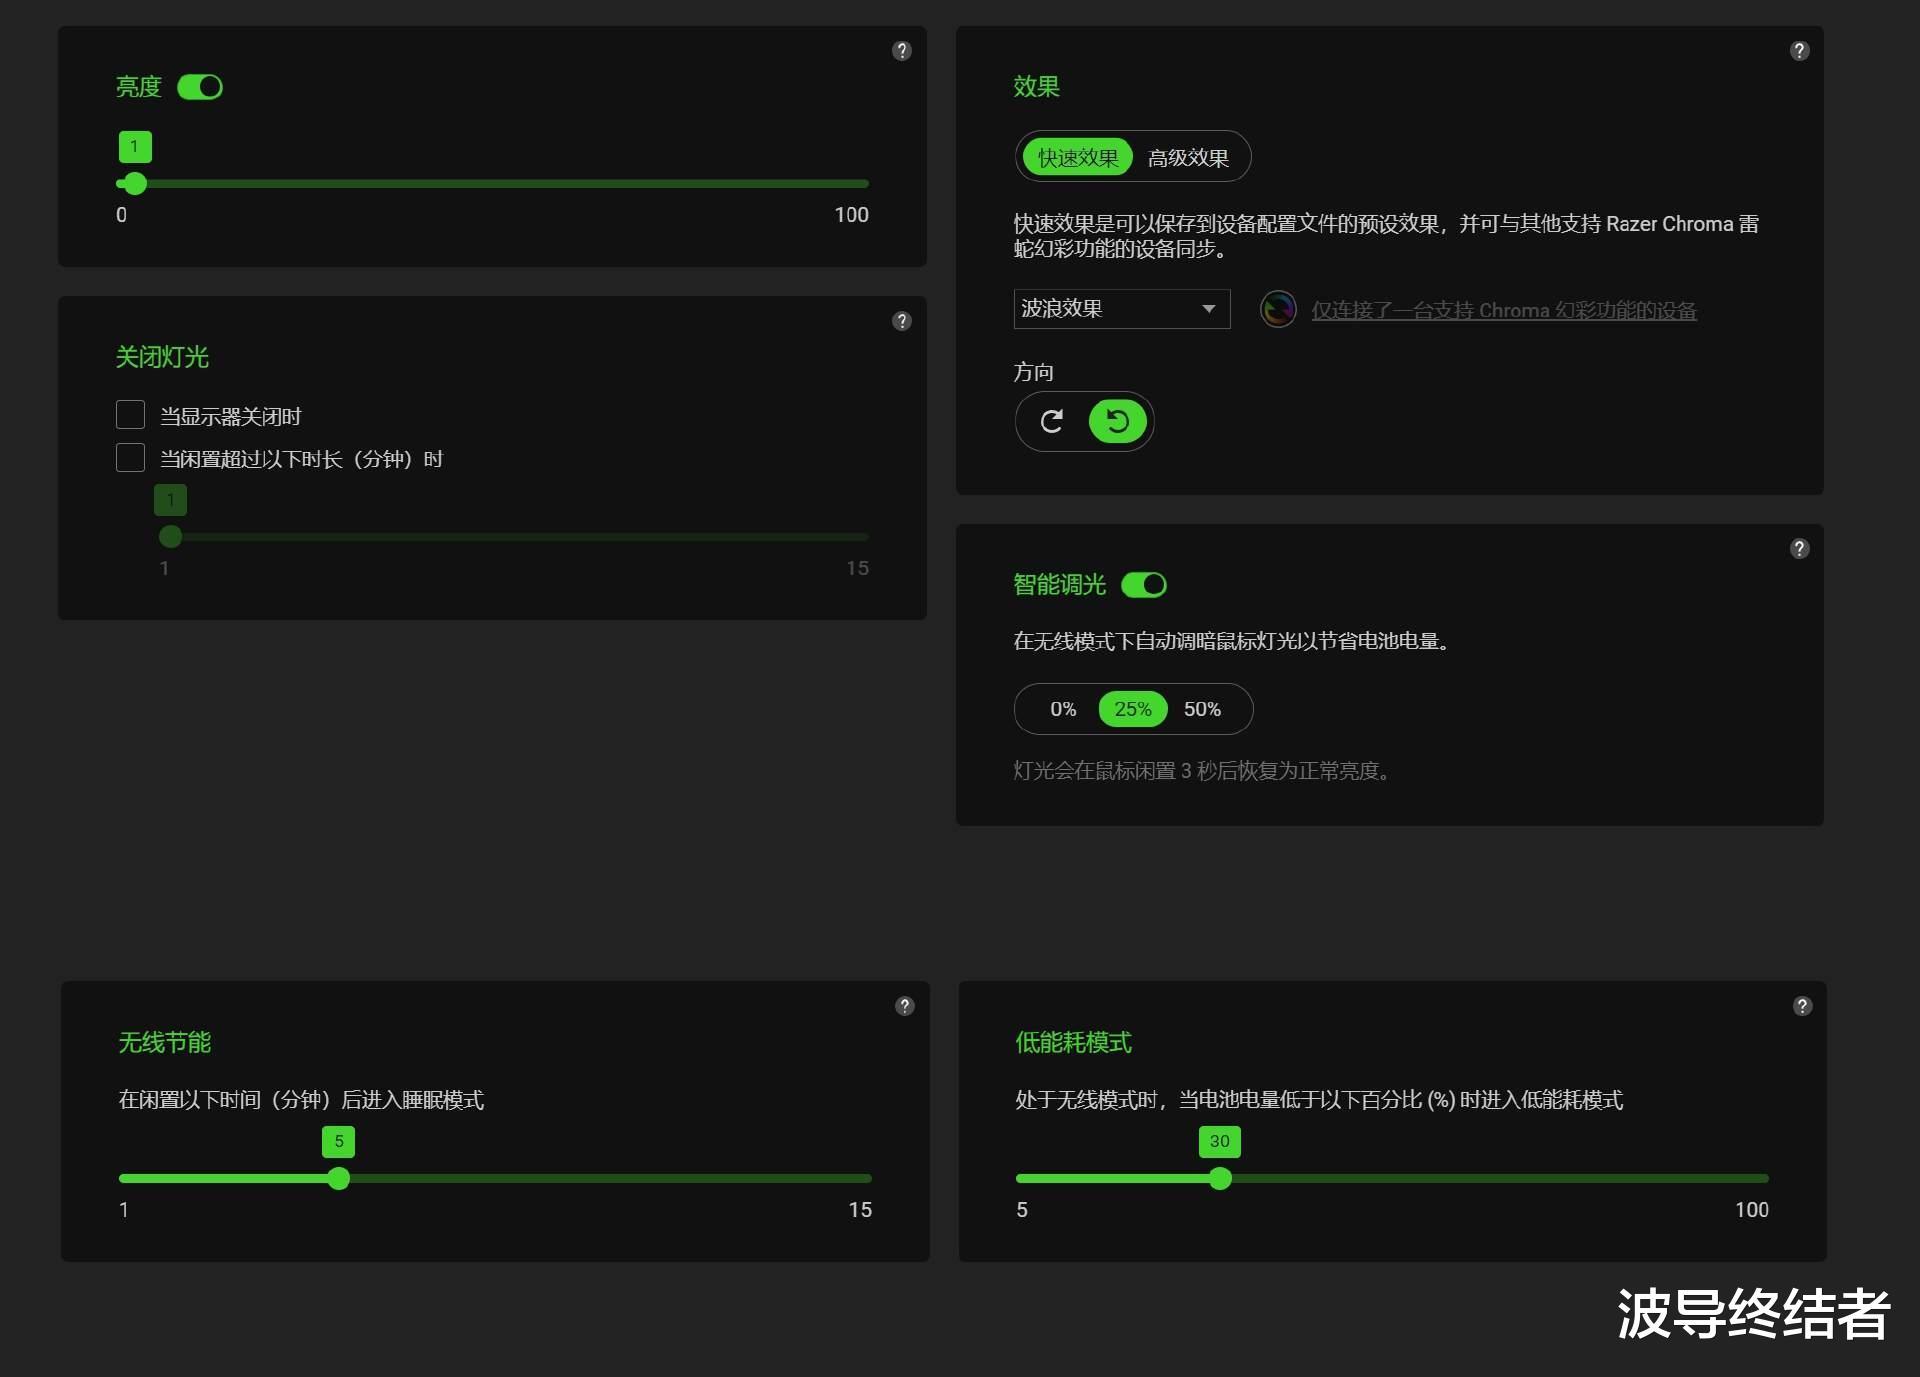Click help icon in 亮度 brightness panel

pyautogui.click(x=901, y=51)
